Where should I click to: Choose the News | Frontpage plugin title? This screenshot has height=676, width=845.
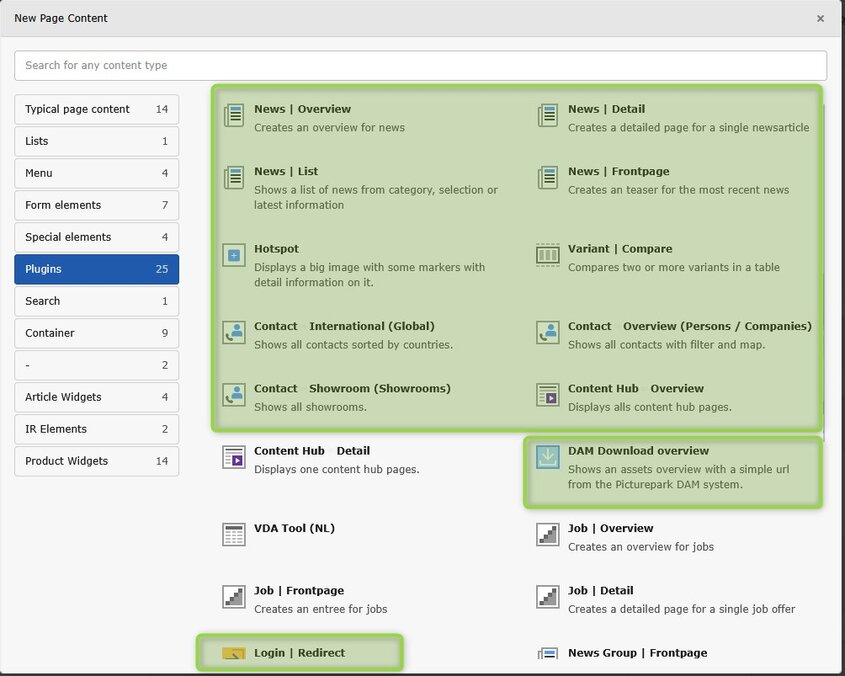pyautogui.click(x=618, y=171)
